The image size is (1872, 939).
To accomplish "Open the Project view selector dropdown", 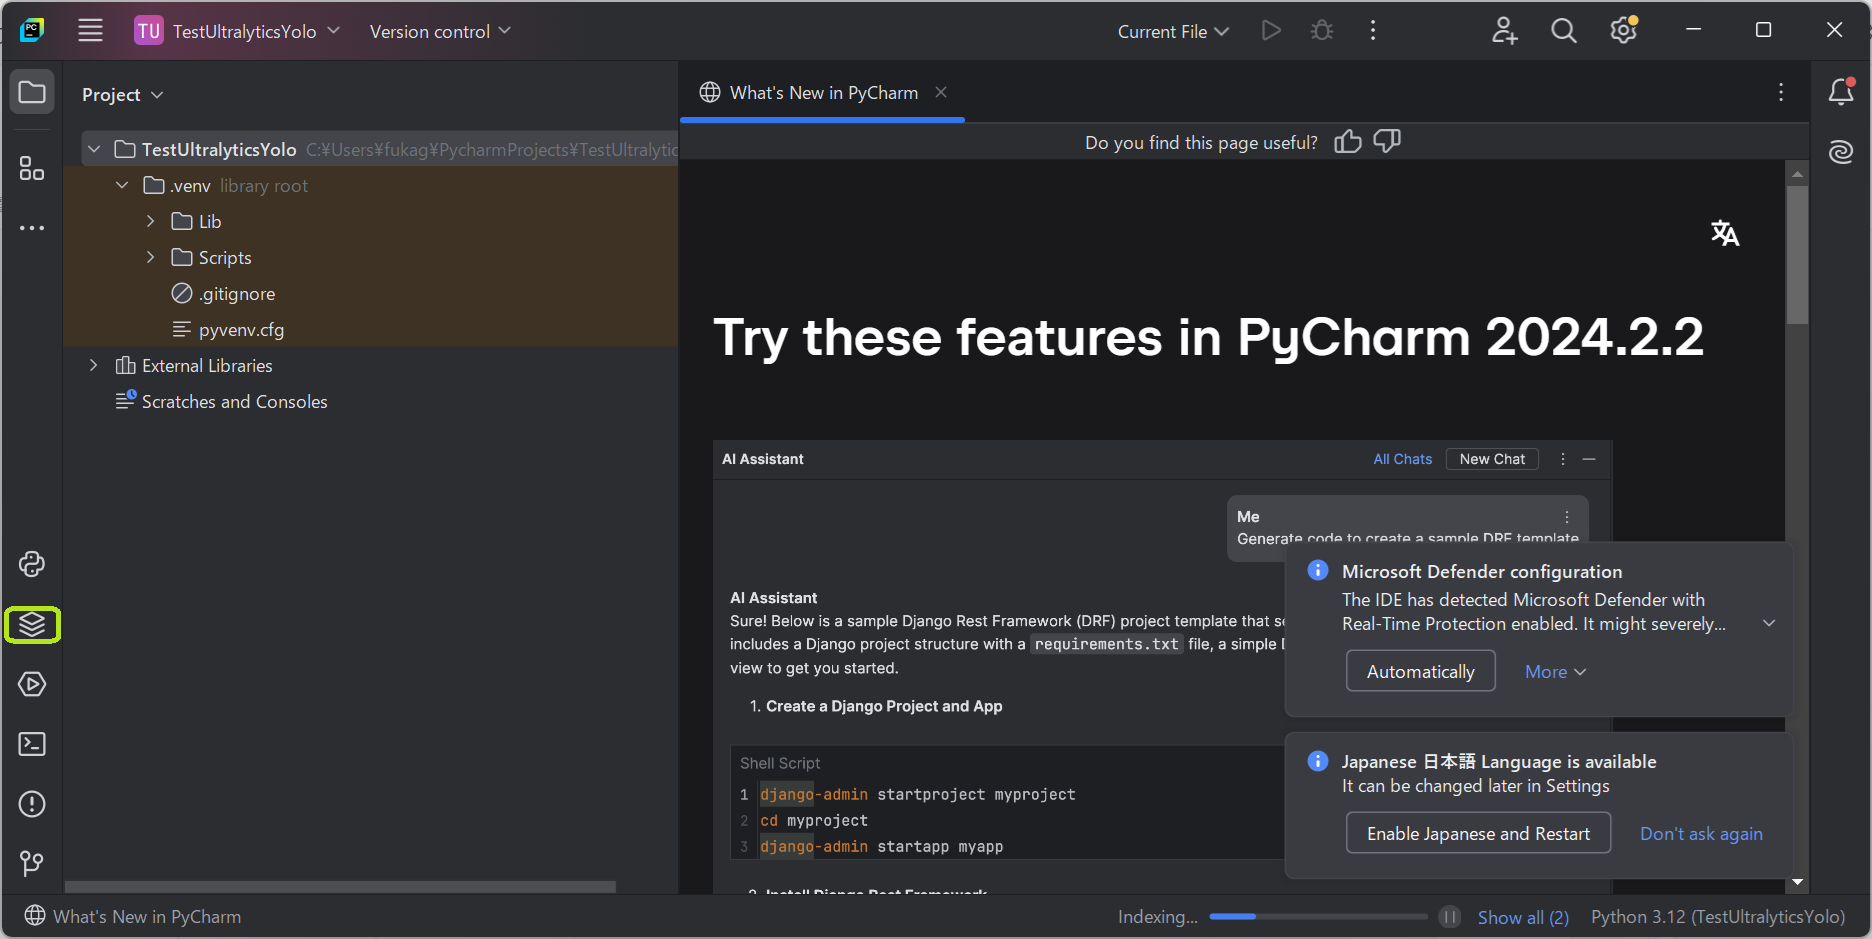I will click(x=122, y=94).
